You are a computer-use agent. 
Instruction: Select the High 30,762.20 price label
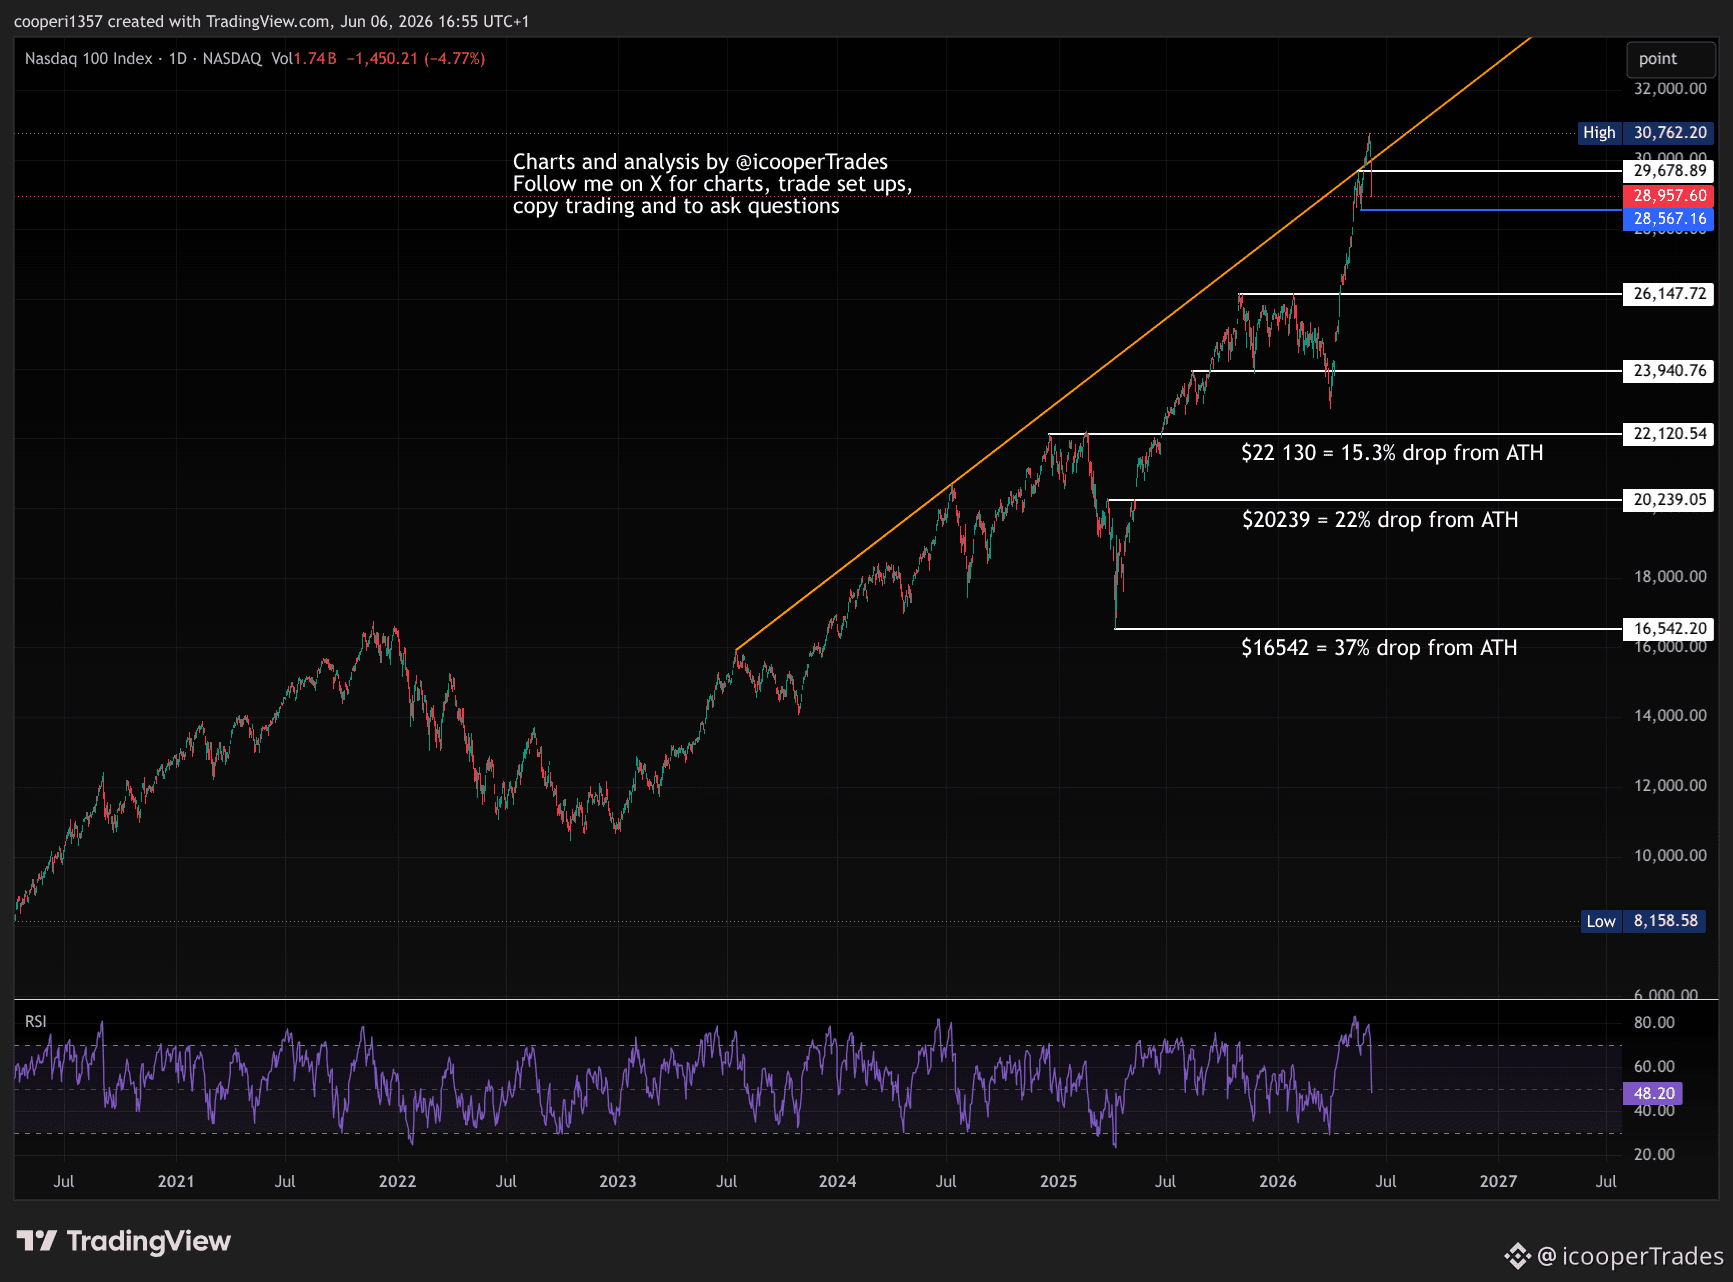coord(1645,133)
